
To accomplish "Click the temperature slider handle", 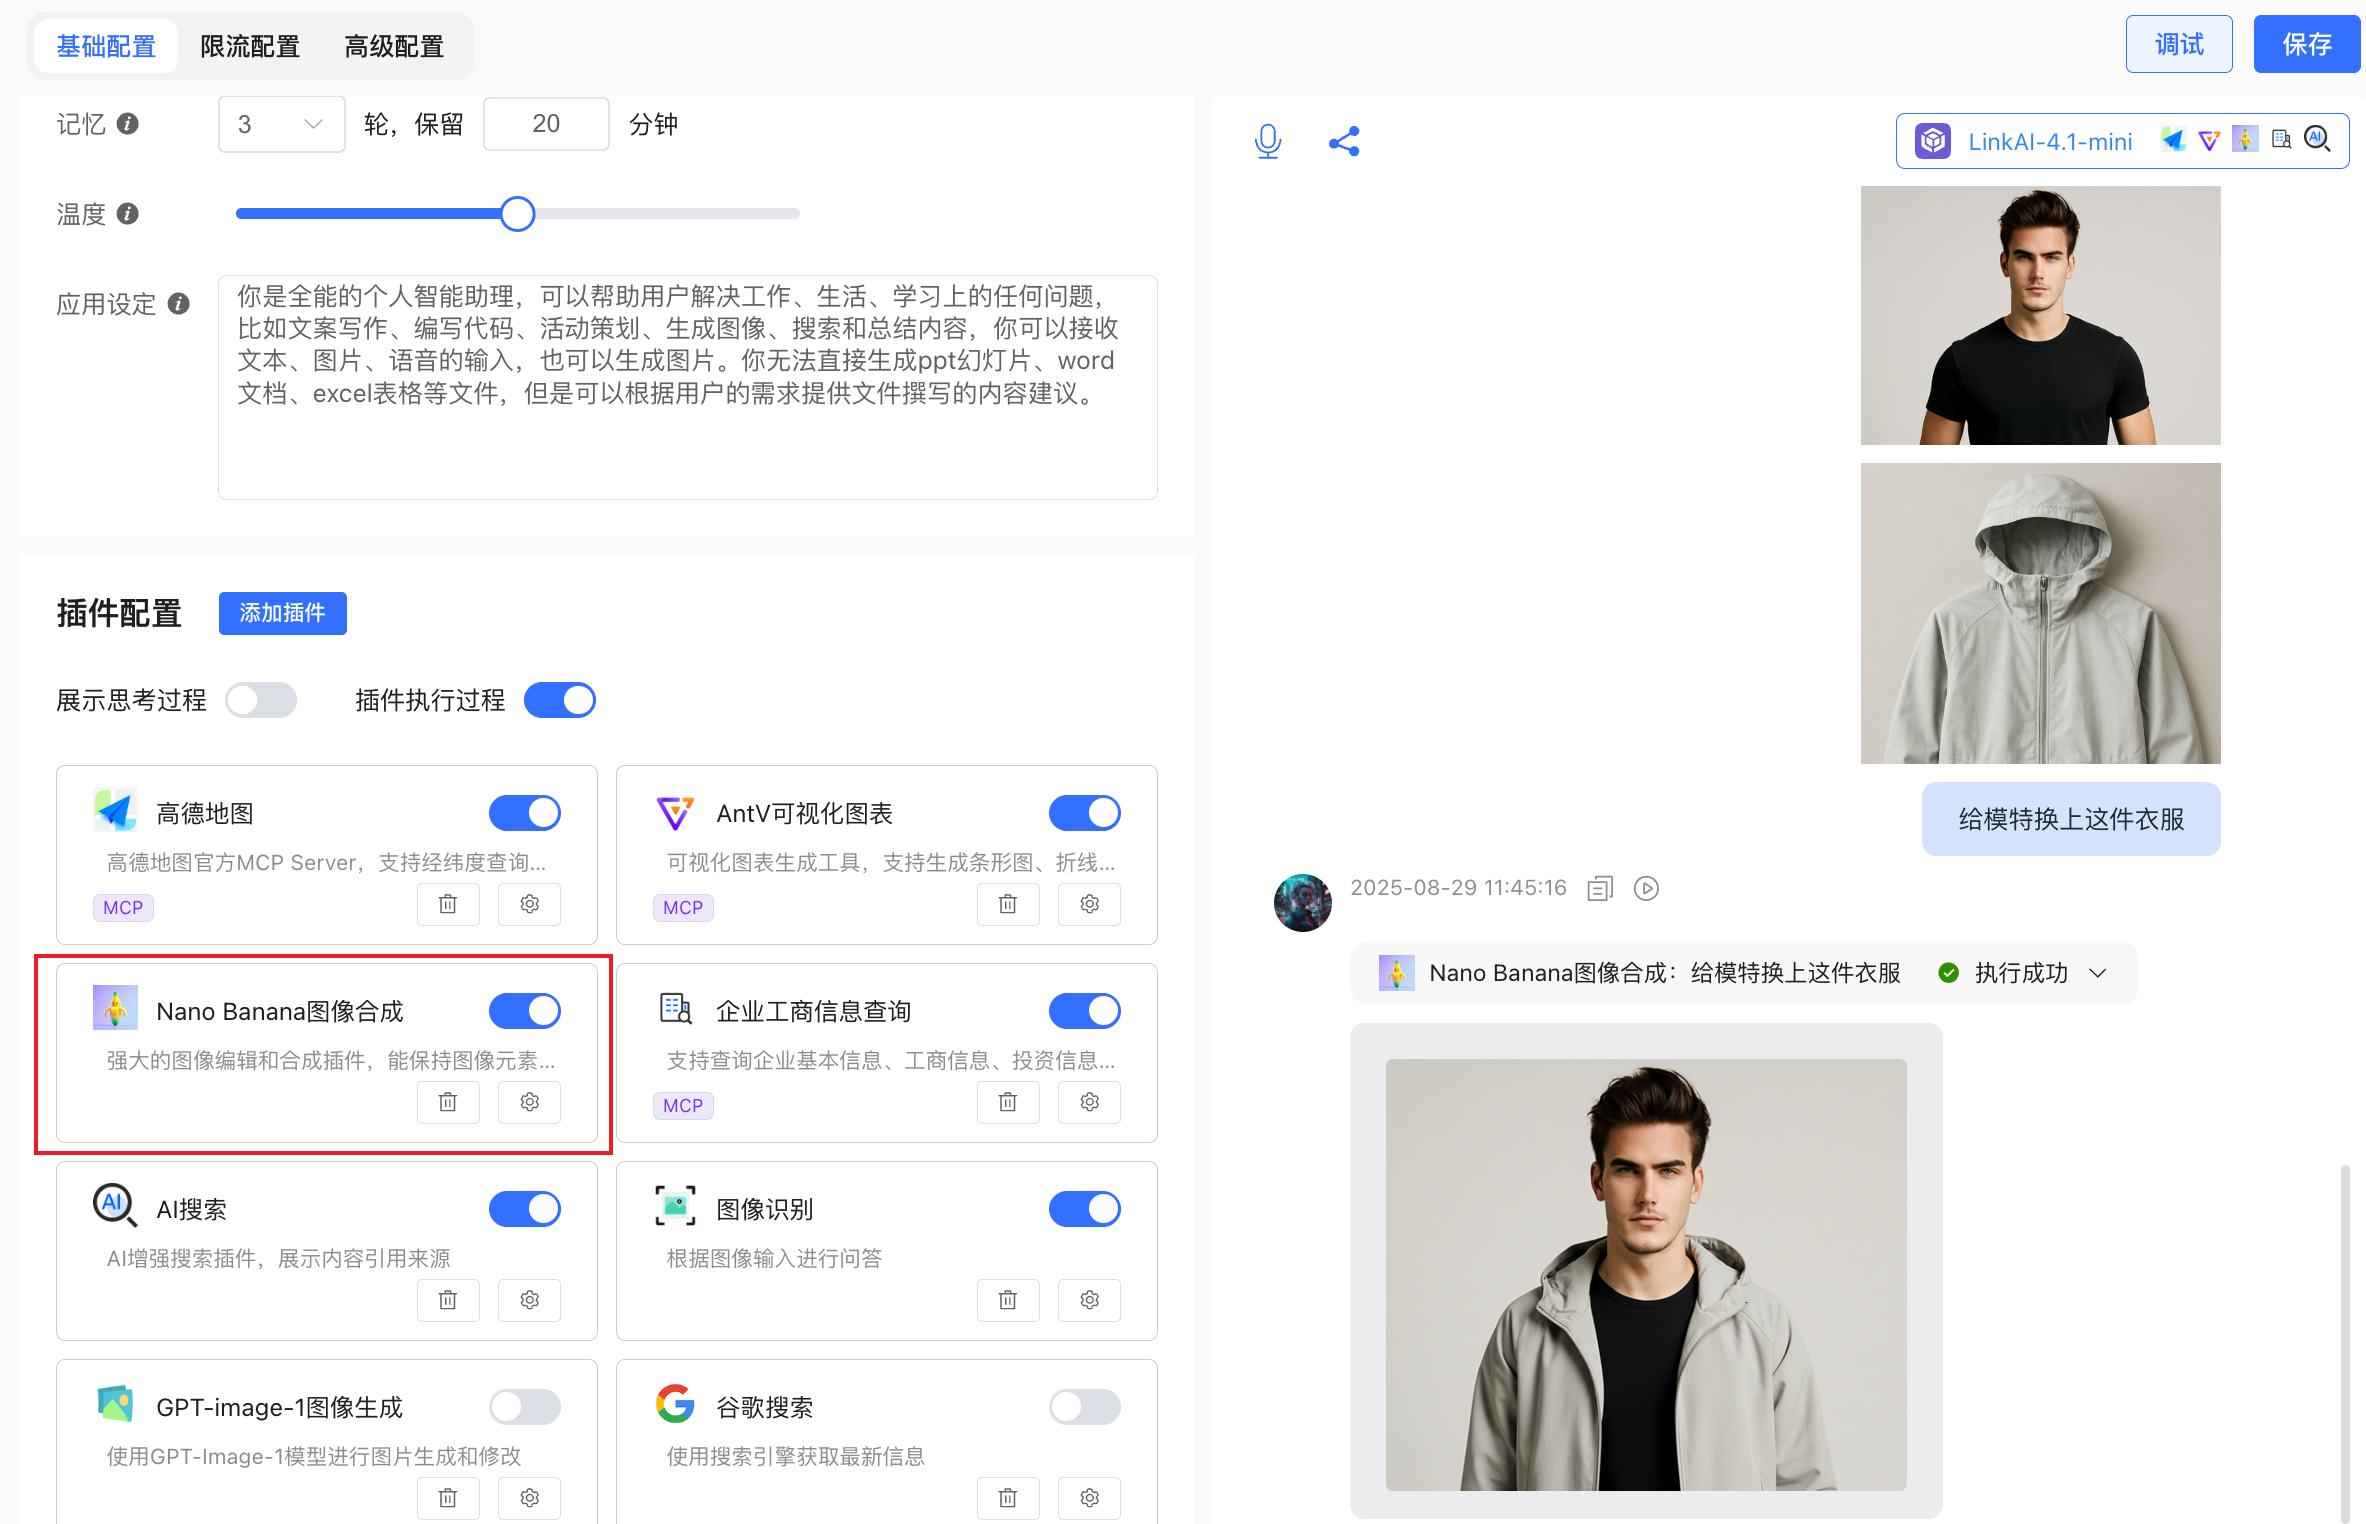I will (517, 213).
